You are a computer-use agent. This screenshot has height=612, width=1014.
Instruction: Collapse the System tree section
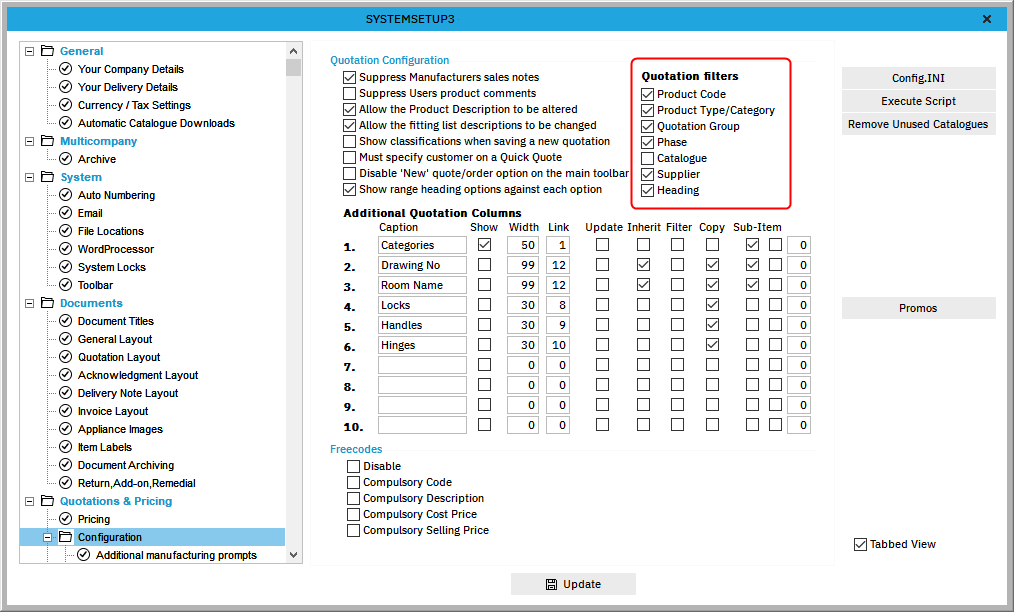tap(29, 177)
